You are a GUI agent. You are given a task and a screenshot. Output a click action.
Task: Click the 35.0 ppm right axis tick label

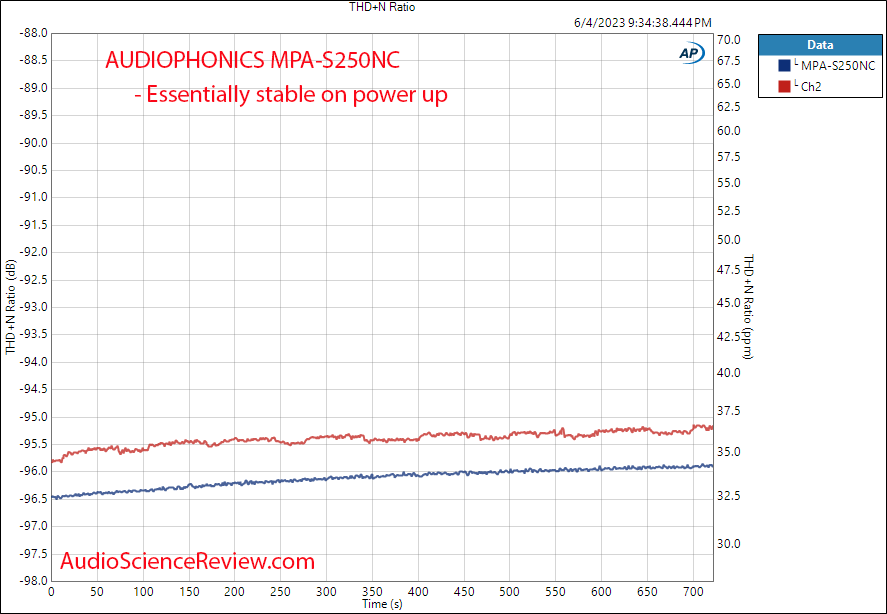(729, 452)
